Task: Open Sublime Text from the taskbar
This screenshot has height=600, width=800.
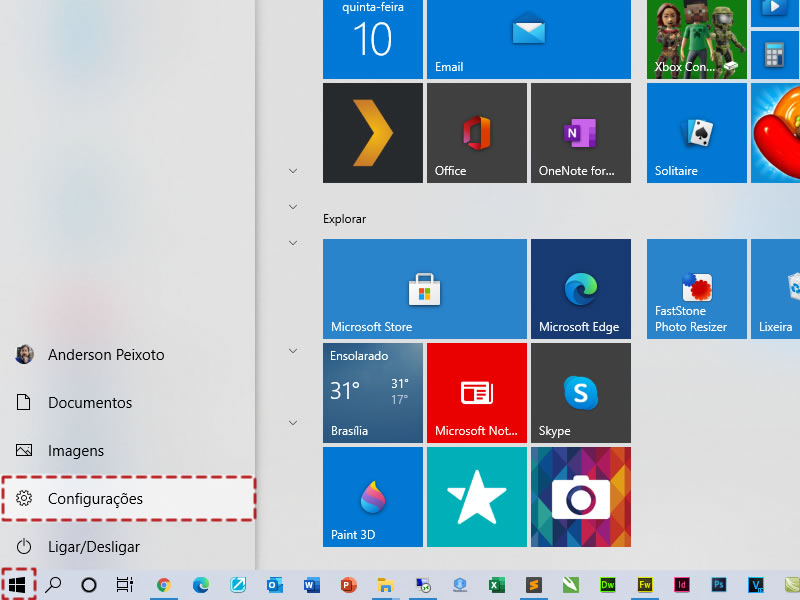Action: tap(534, 585)
